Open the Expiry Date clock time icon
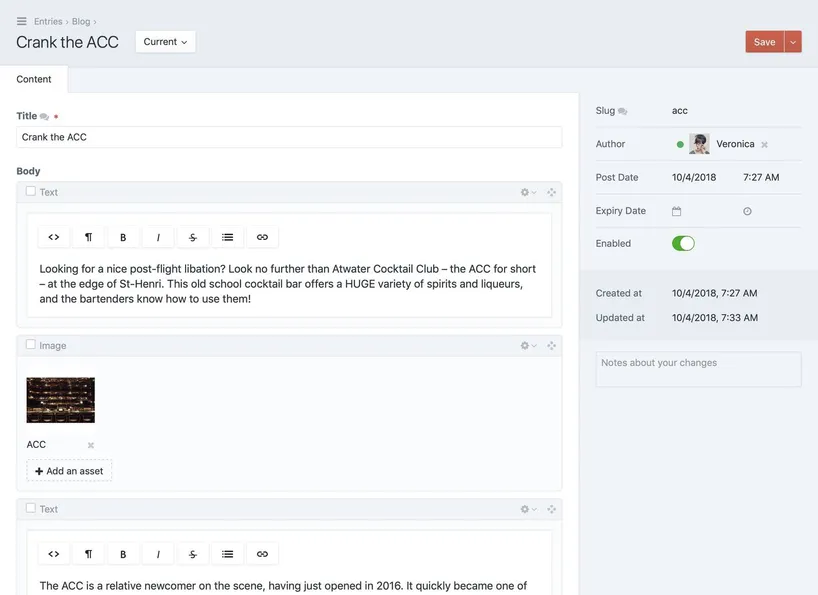818x595 pixels. (747, 211)
